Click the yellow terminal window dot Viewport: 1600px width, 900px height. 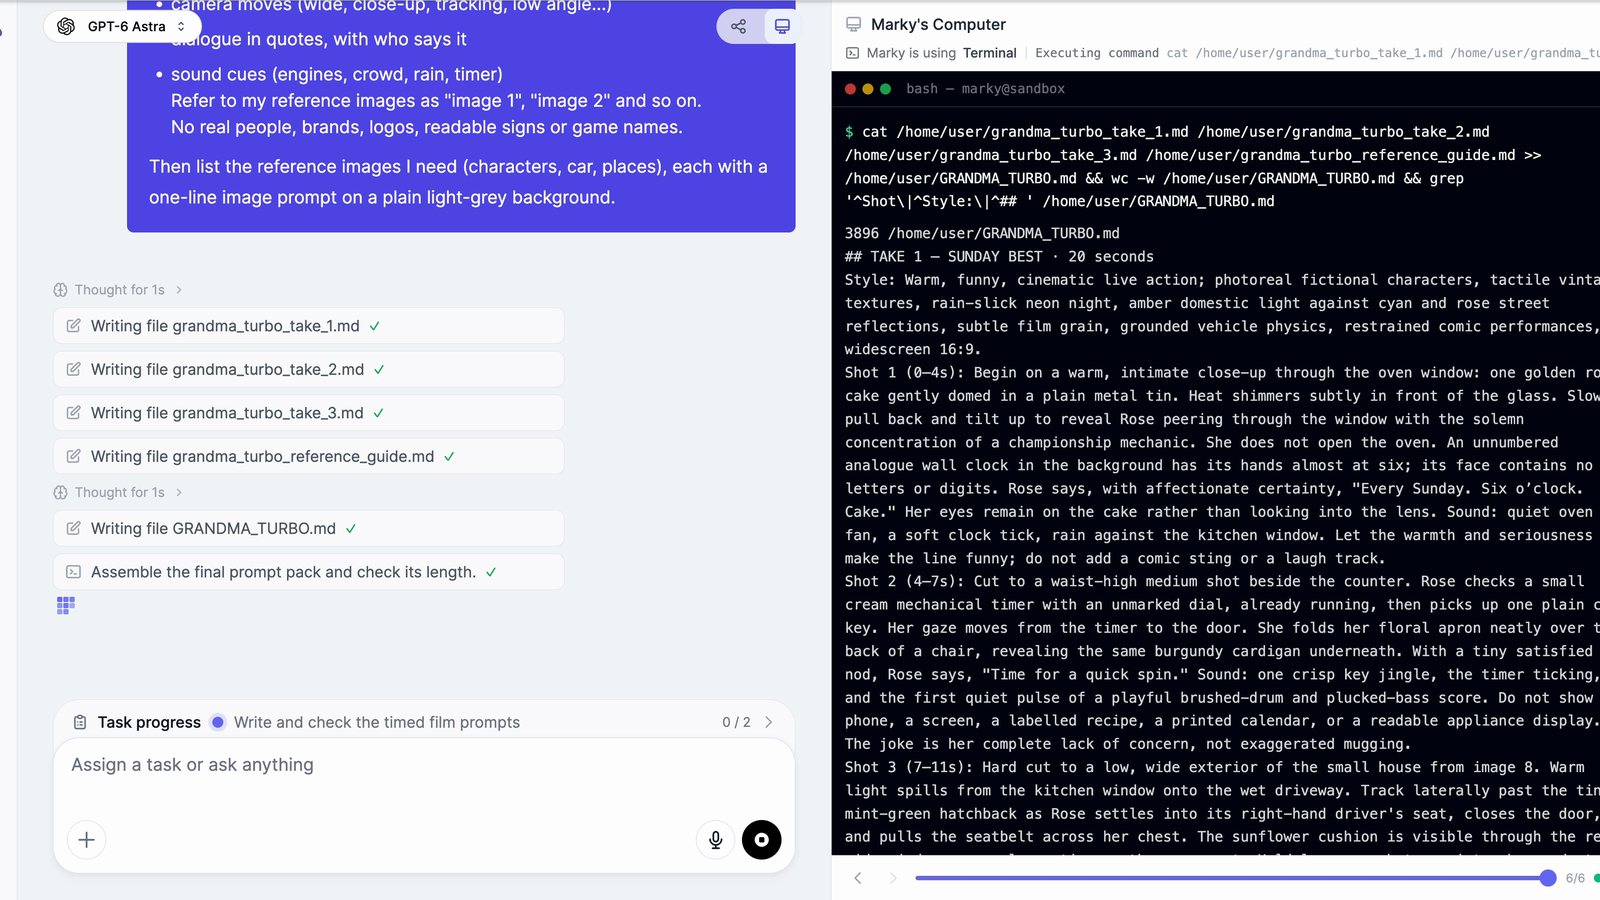868,89
